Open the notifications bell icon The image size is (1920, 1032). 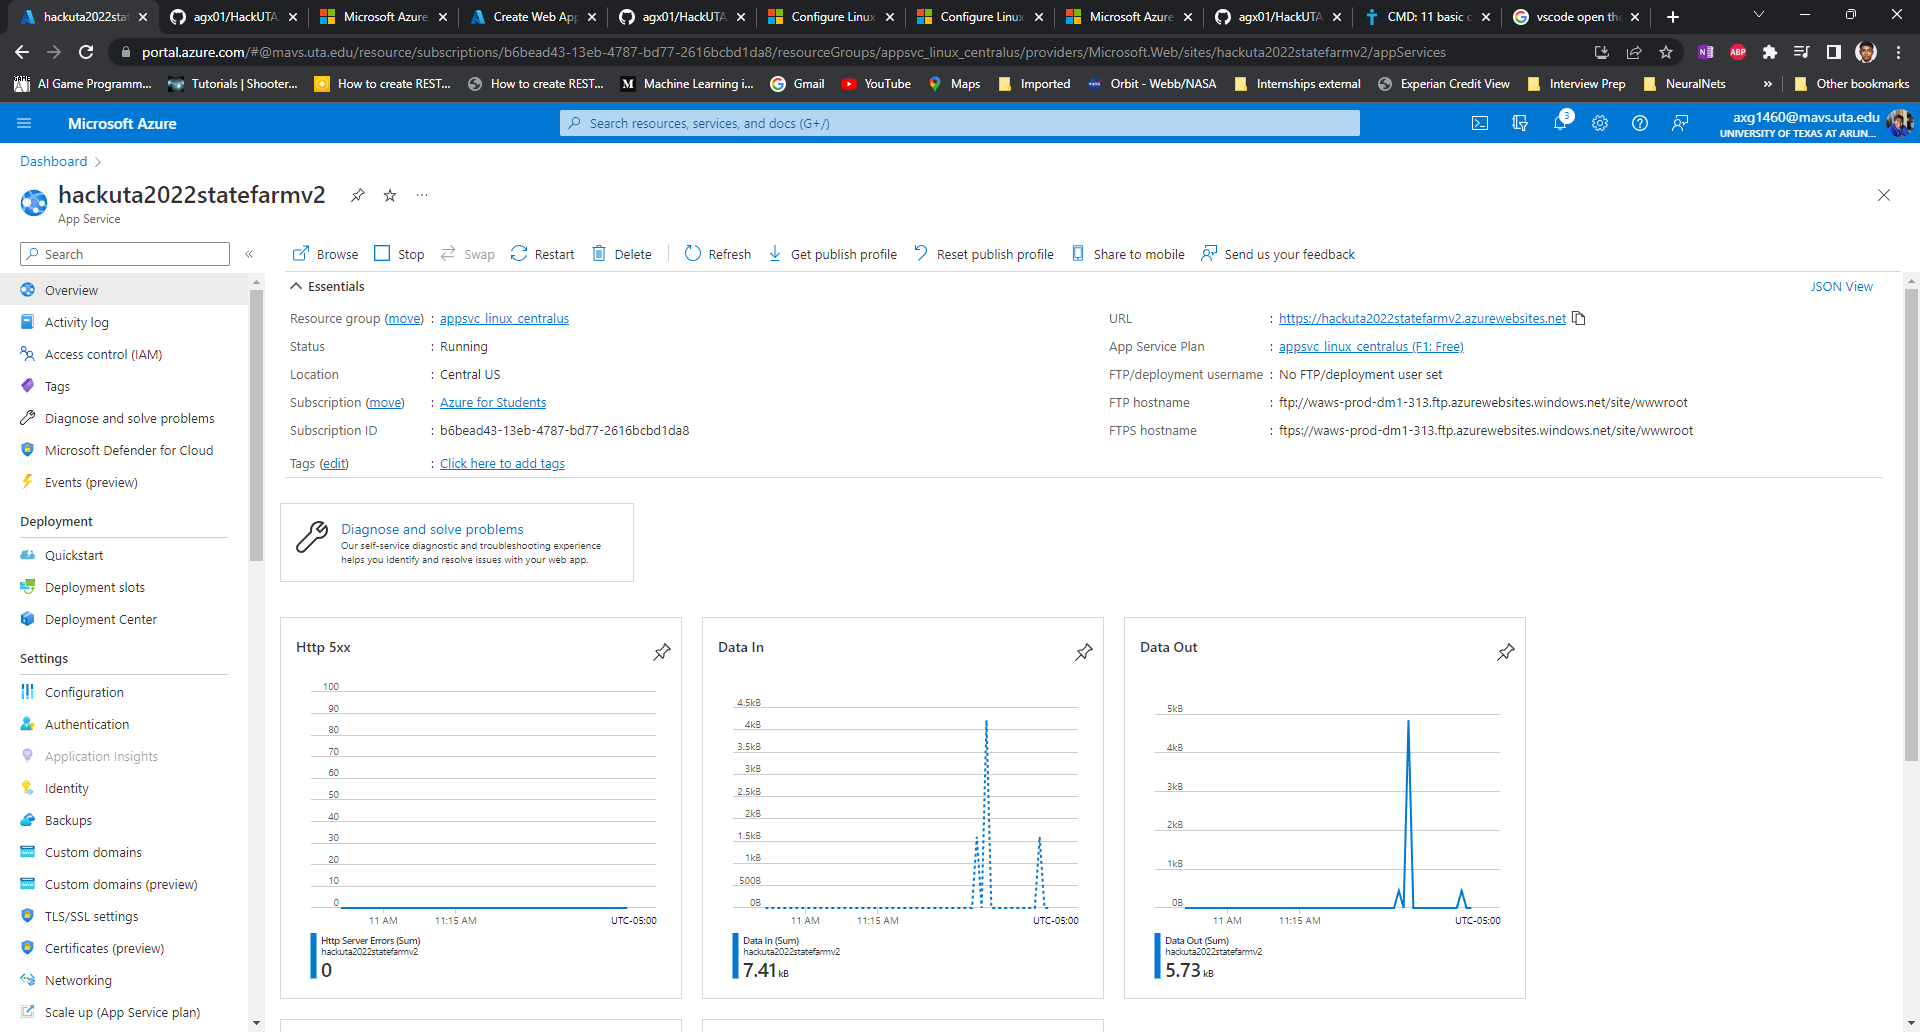click(x=1560, y=123)
